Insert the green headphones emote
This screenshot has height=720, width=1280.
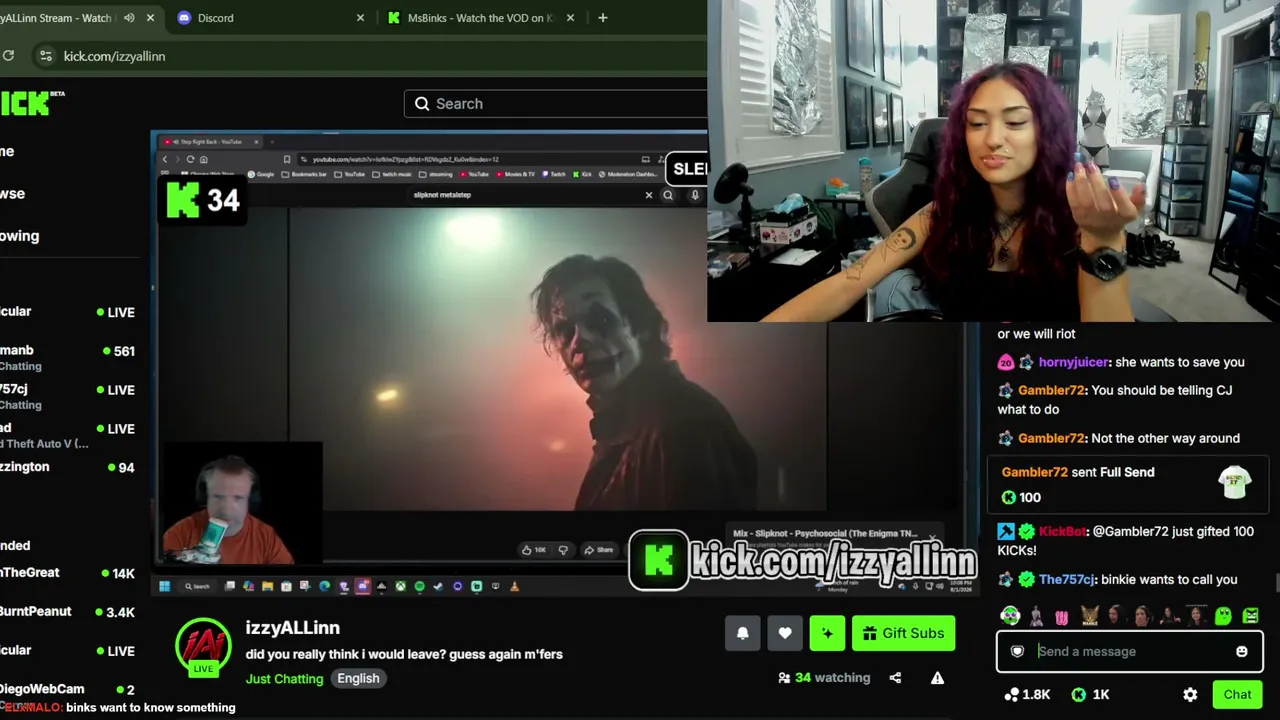1010,615
